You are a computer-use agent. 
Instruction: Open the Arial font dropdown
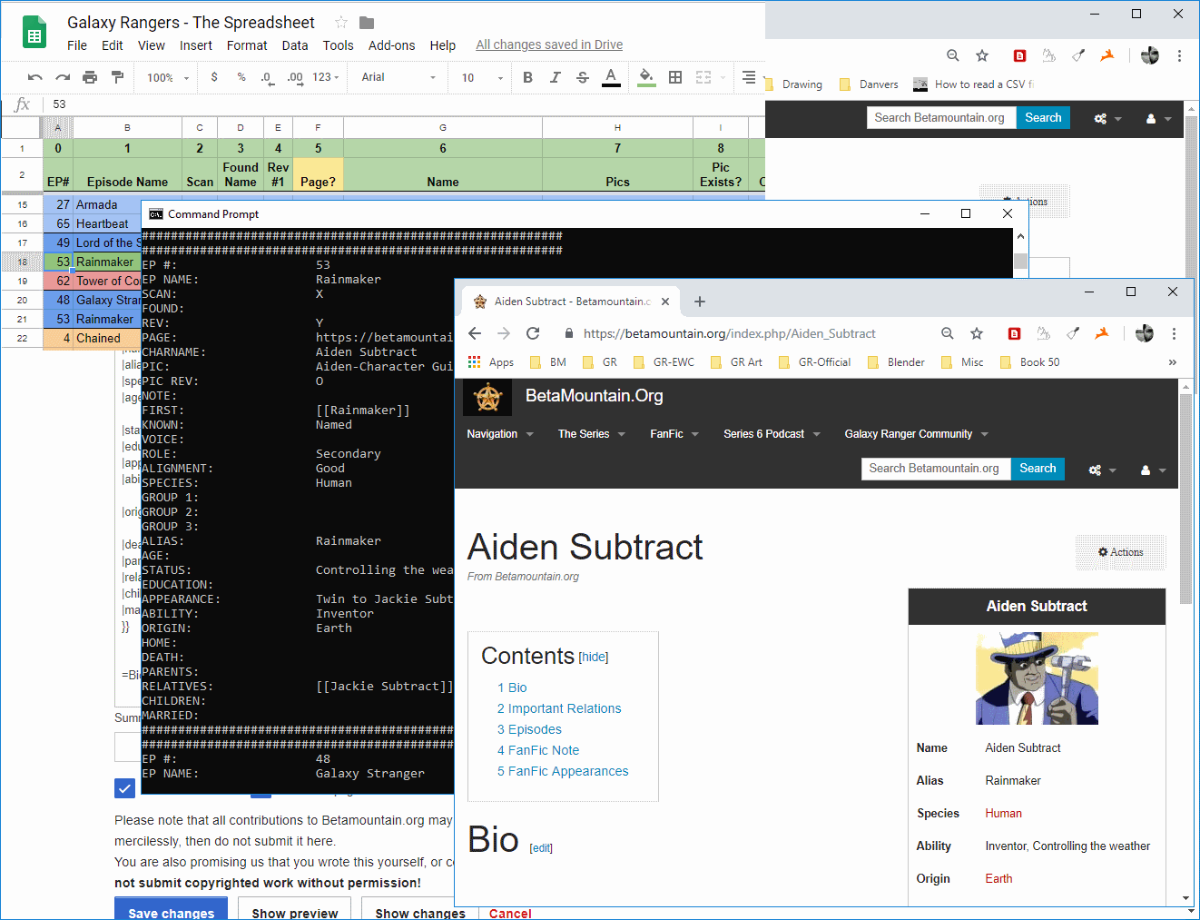(x=399, y=77)
